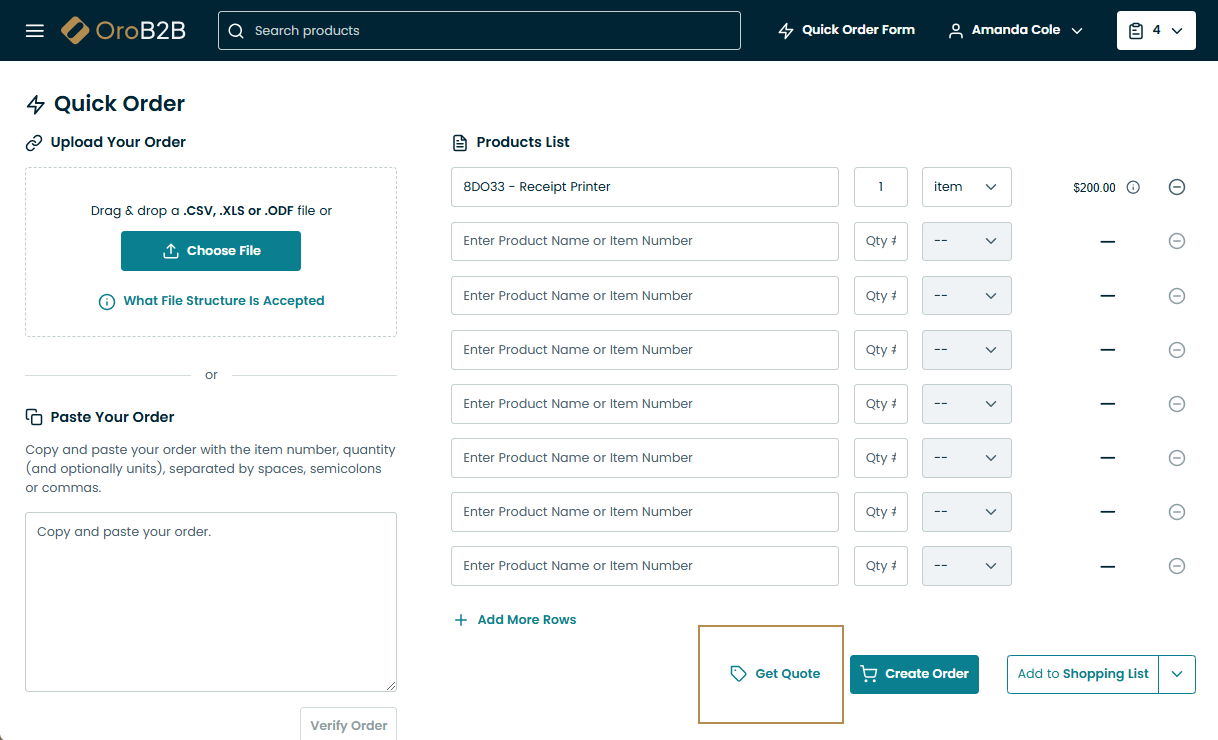The image size is (1218, 740).
Task: Click the price info icon beside $200.00
Action: coord(1133,187)
